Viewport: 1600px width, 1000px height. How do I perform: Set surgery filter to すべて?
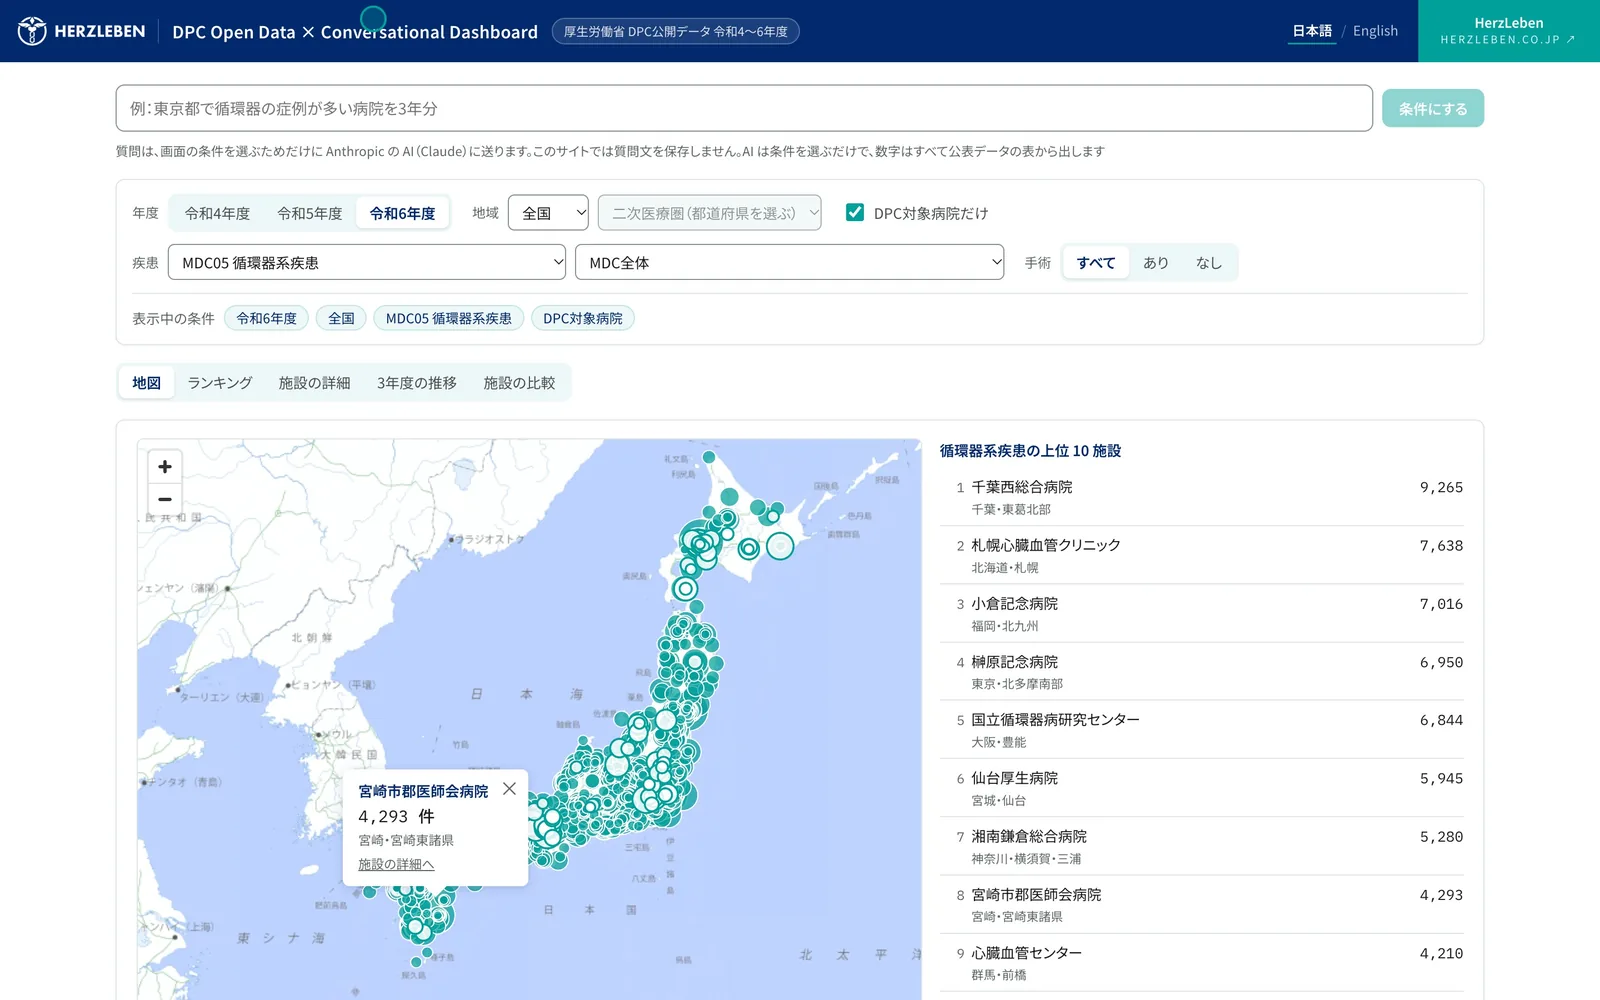pyautogui.click(x=1096, y=263)
